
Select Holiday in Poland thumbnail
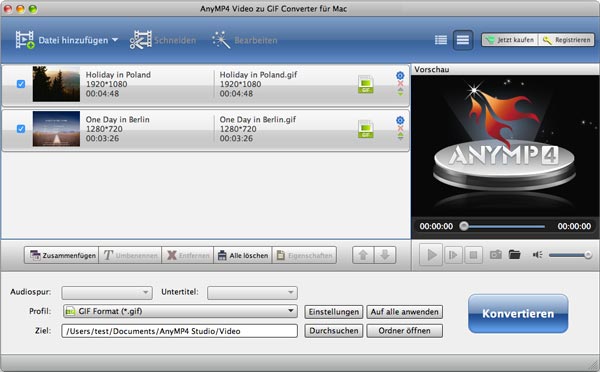click(x=56, y=84)
